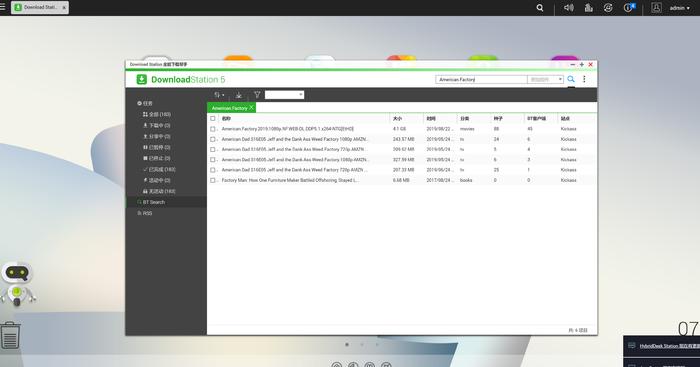
Task: Click the American Factory search input field
Action: click(481, 79)
